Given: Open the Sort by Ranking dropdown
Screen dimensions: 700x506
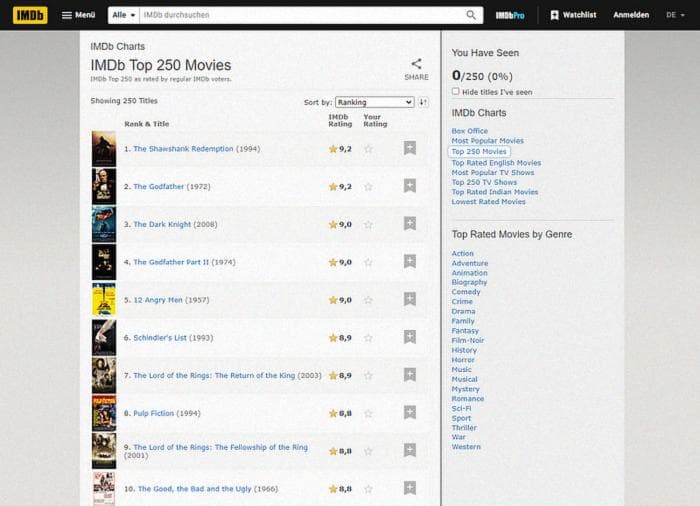Looking at the screenshot, I should (375, 102).
